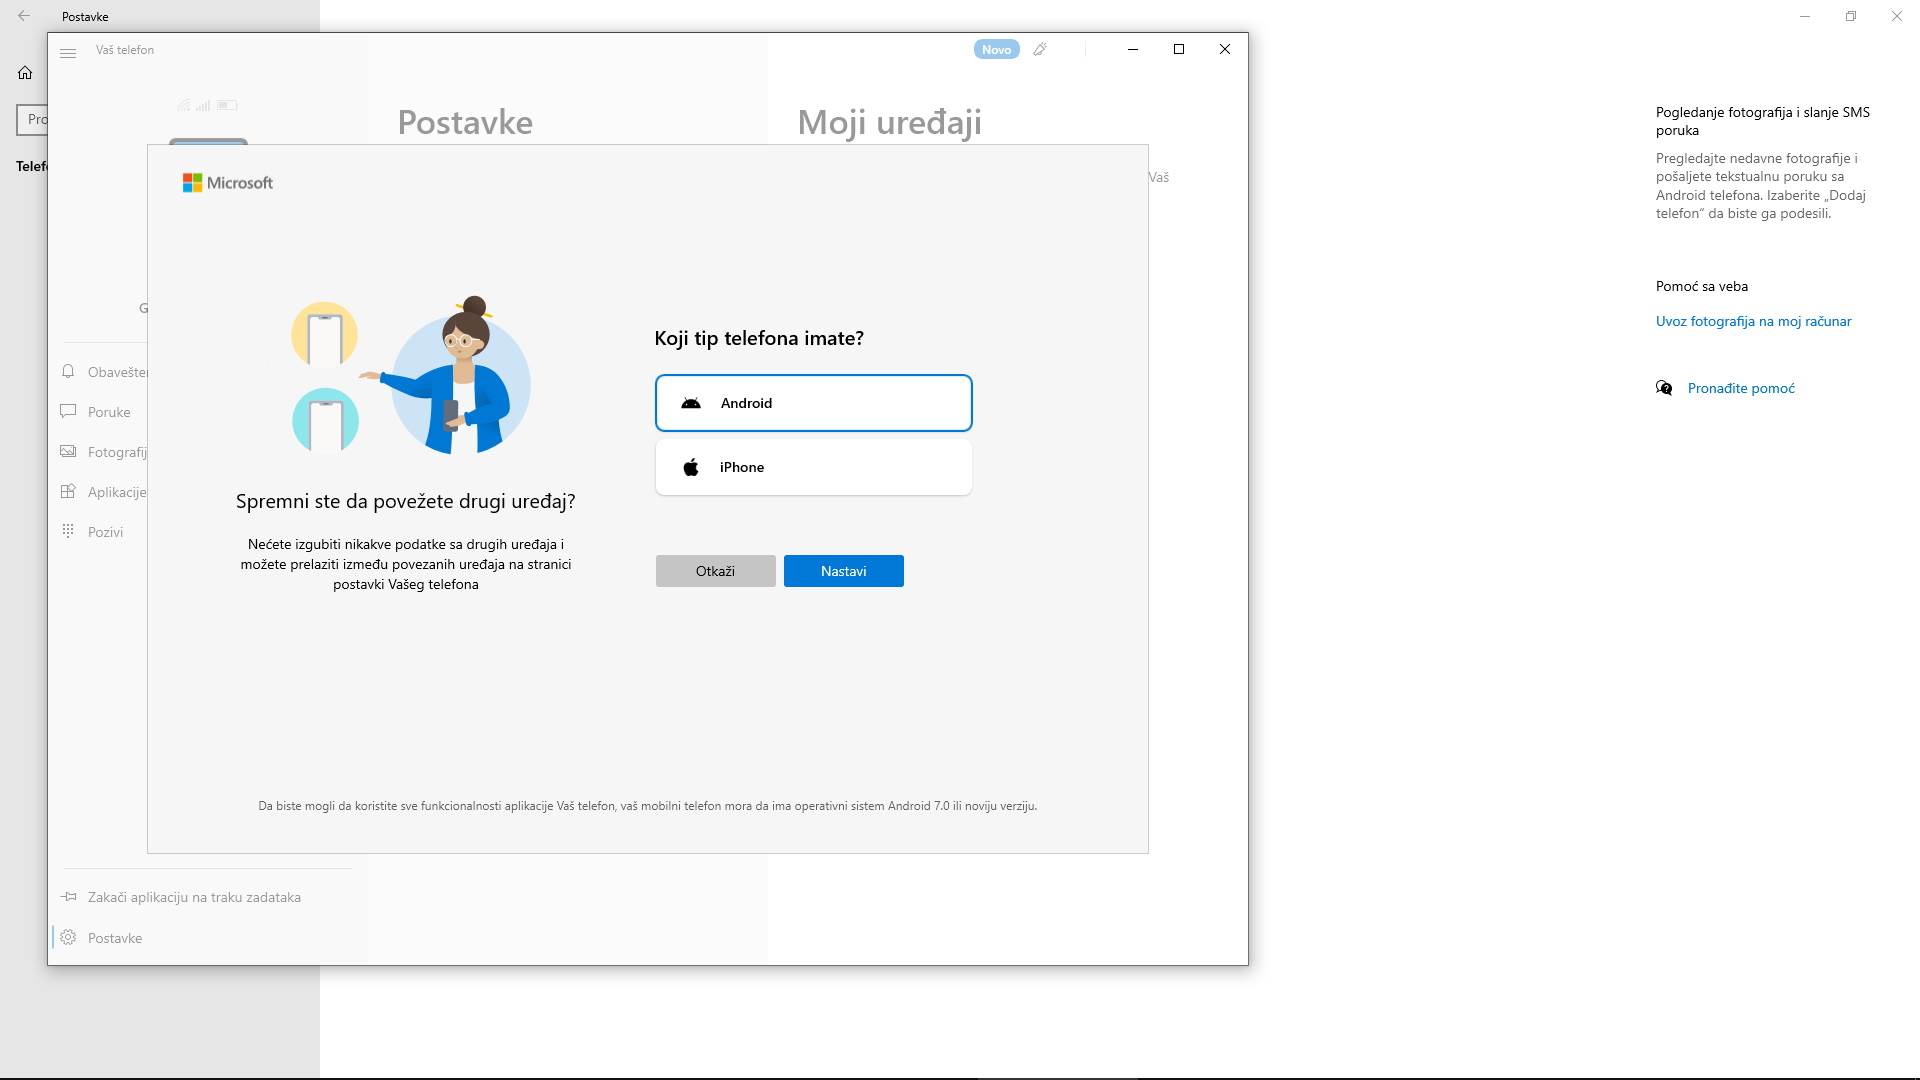This screenshot has width=1920, height=1080.
Task: Click the feedback pen icon beside Novo
Action: coord(1040,48)
